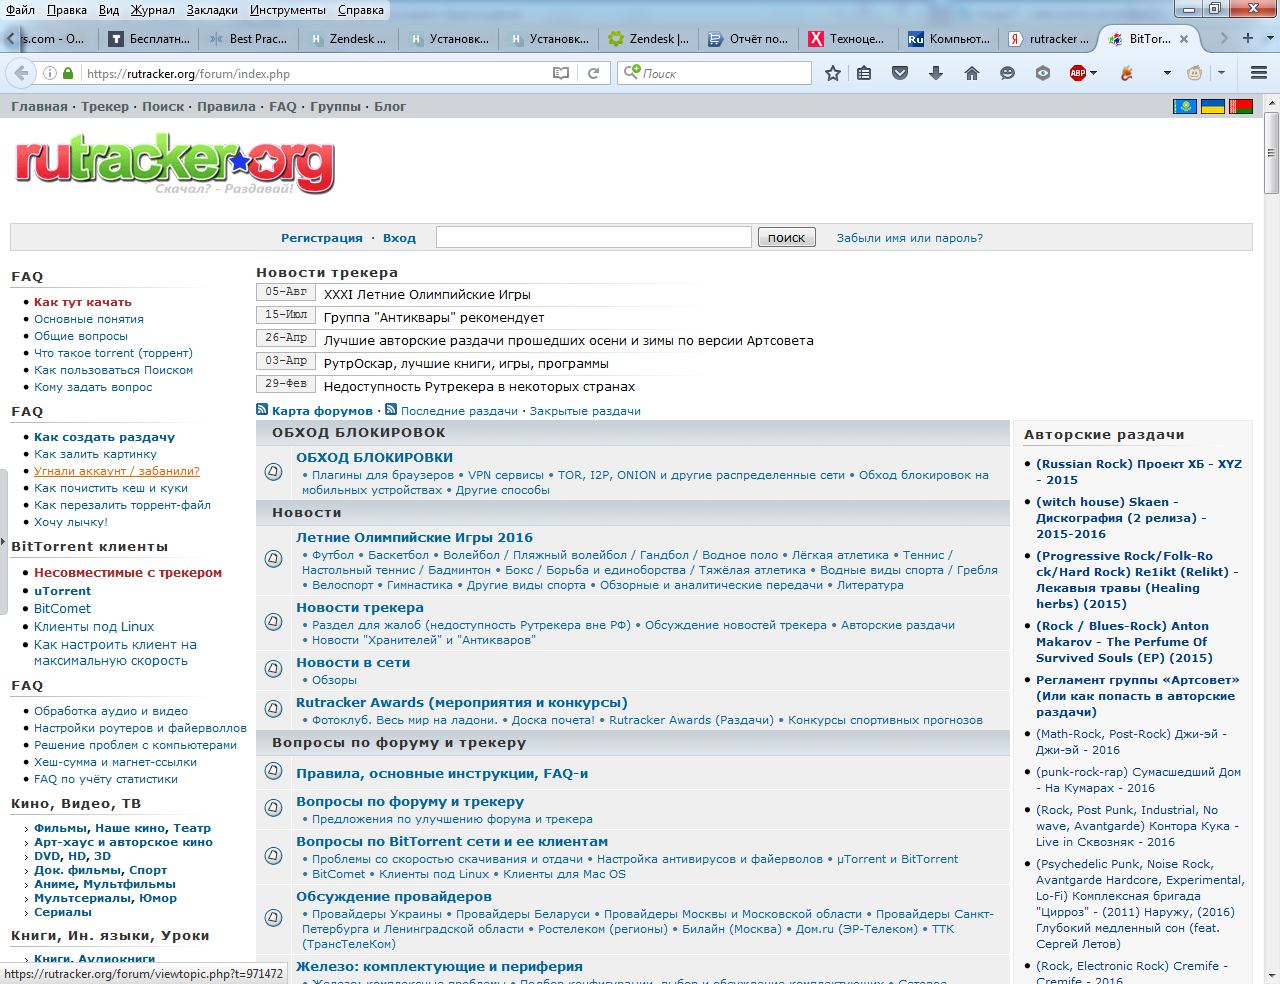Click the rutracker.org logo
Screen dimensions: 1280x984
click(175, 164)
